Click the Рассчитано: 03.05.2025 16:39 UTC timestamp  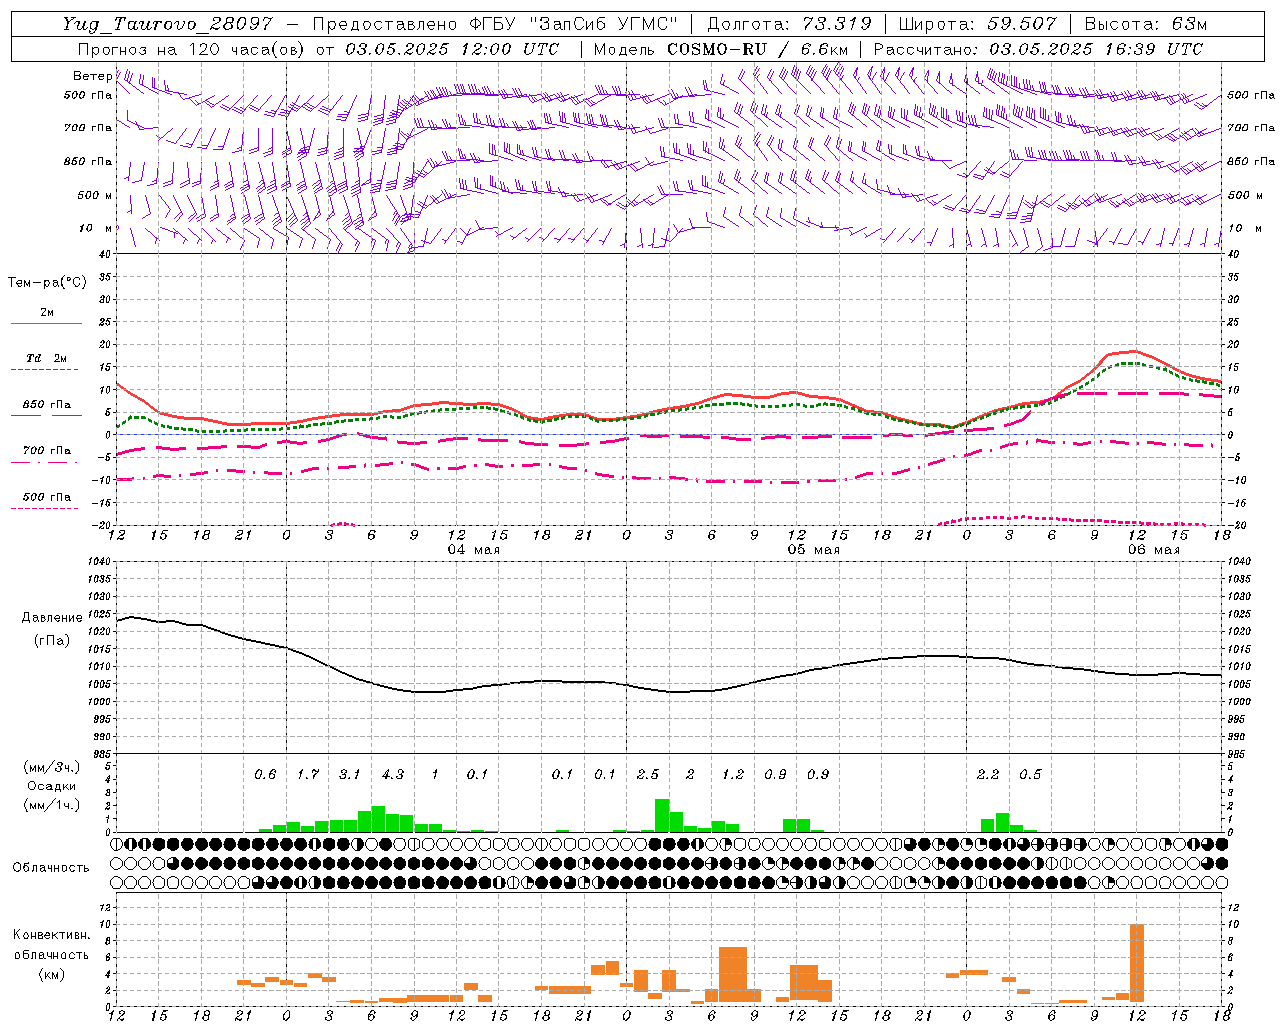click(x=1038, y=49)
